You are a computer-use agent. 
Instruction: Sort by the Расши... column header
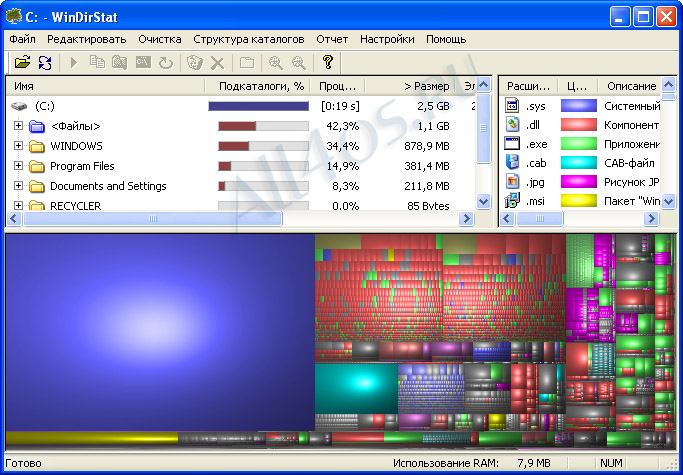[528, 86]
